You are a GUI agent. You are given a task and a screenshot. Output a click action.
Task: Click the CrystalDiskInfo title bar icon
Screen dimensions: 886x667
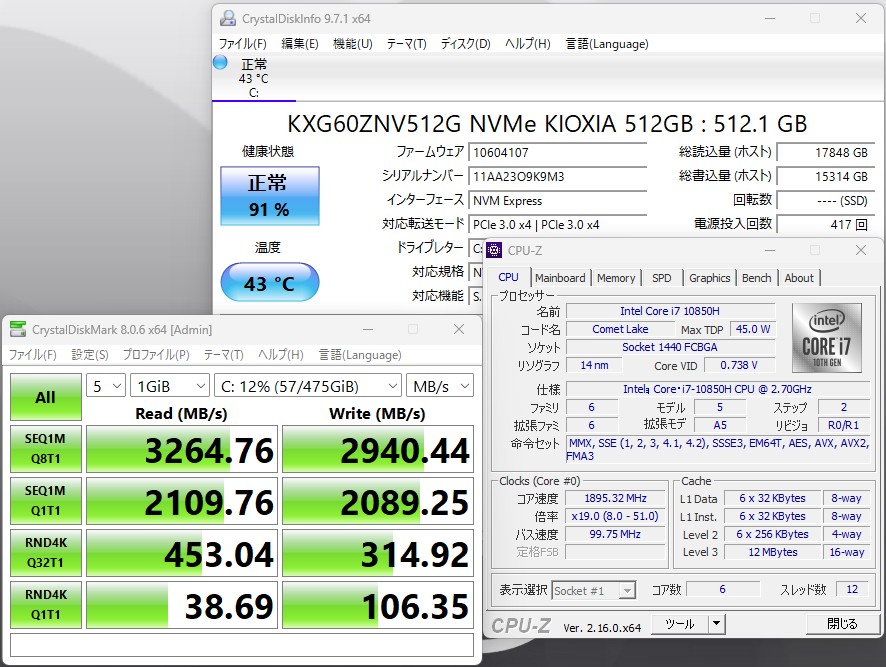click(229, 18)
